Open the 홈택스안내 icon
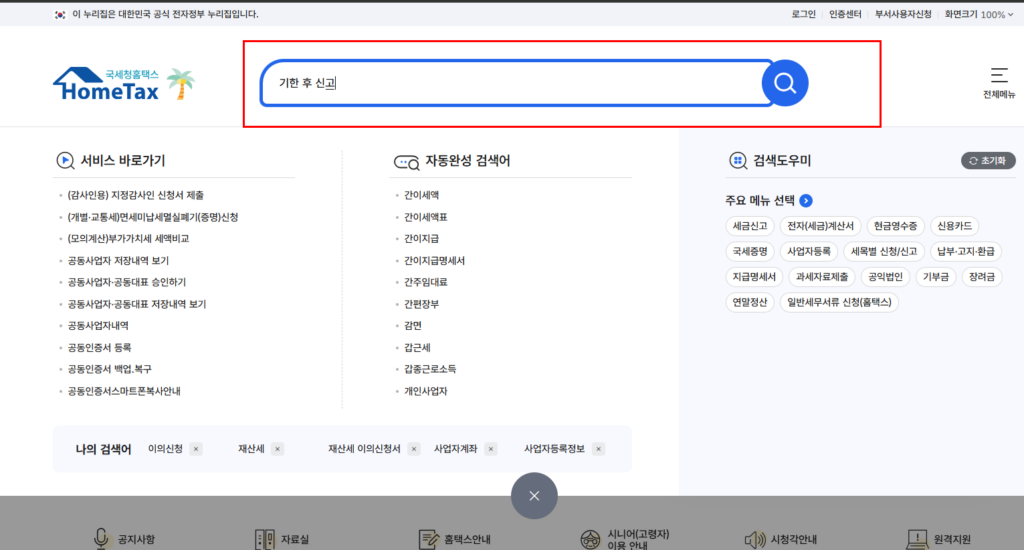 [428, 540]
